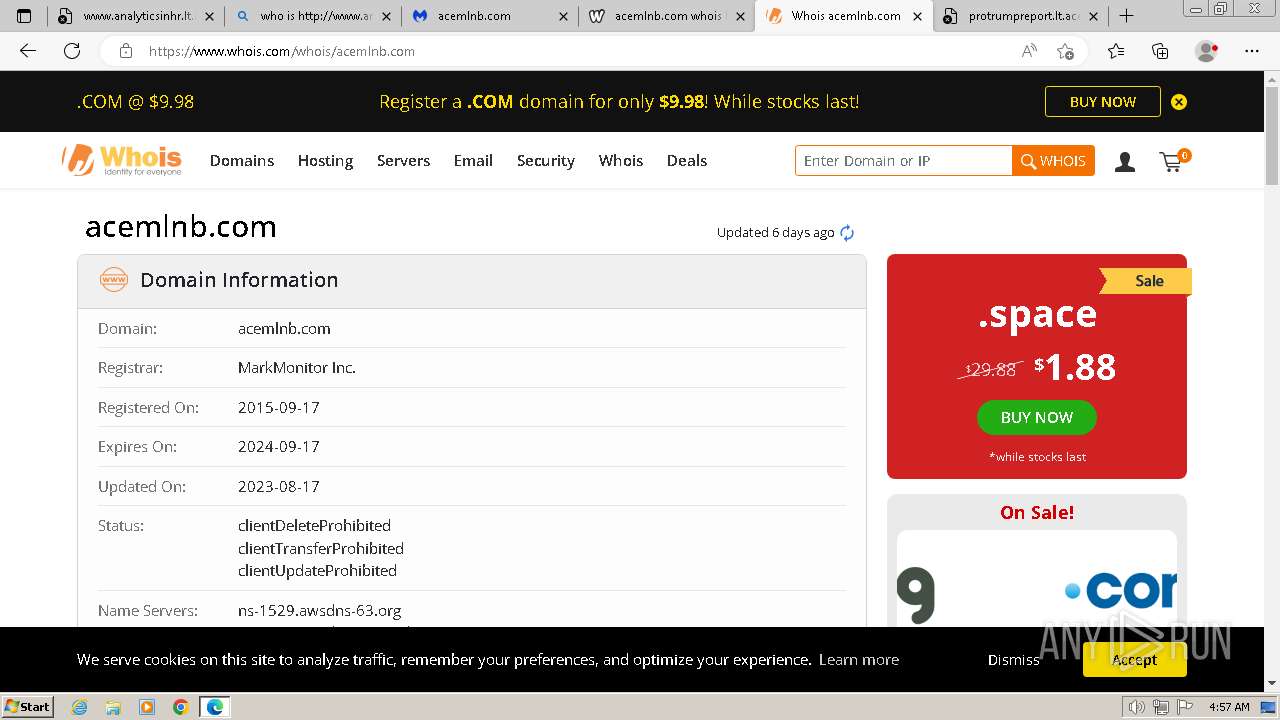Click the Windows Start button
The image size is (1280, 720).
point(27,707)
